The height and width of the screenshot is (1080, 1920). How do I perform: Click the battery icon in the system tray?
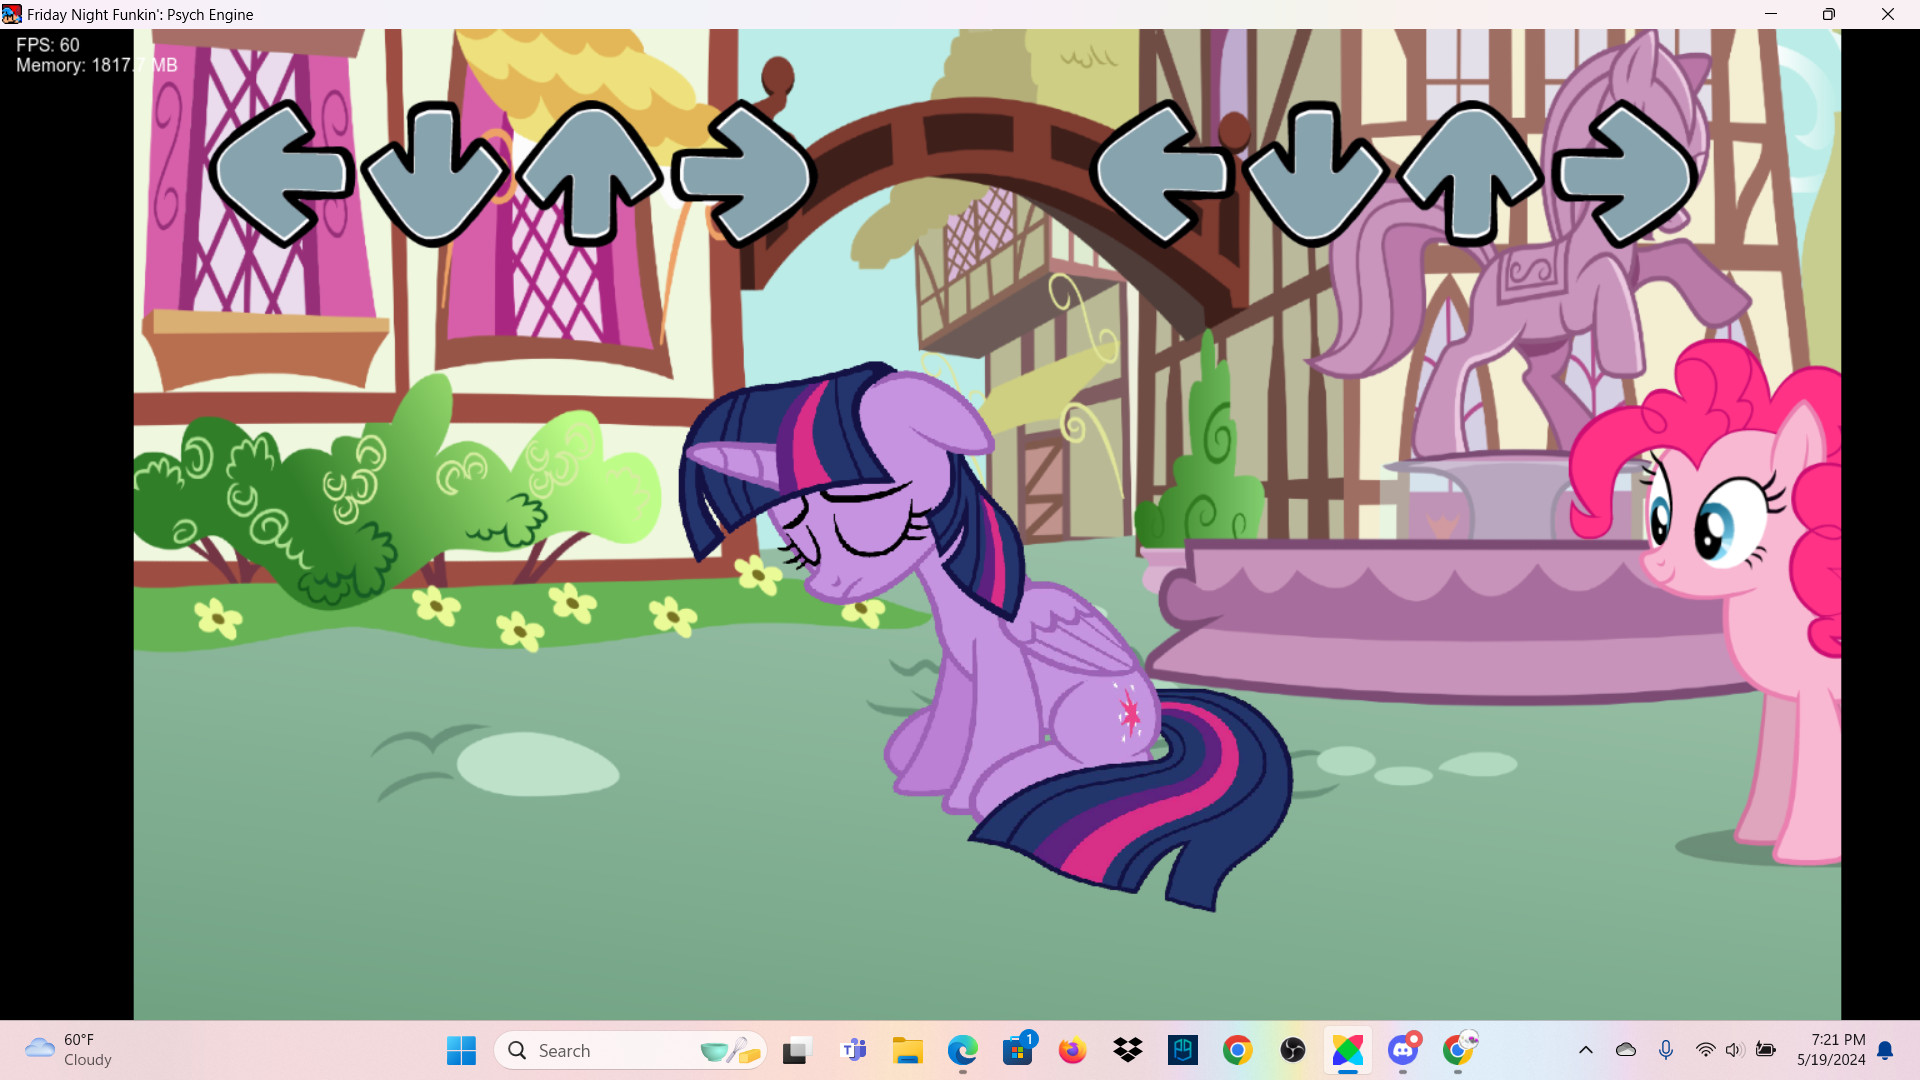tap(1768, 1050)
